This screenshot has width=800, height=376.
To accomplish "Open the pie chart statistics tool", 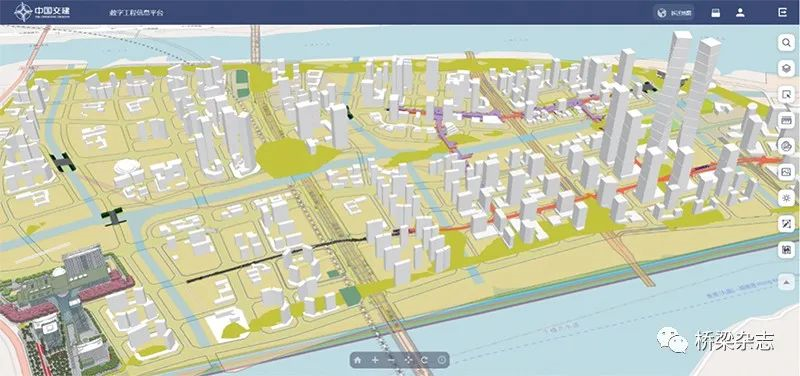I will (786, 146).
